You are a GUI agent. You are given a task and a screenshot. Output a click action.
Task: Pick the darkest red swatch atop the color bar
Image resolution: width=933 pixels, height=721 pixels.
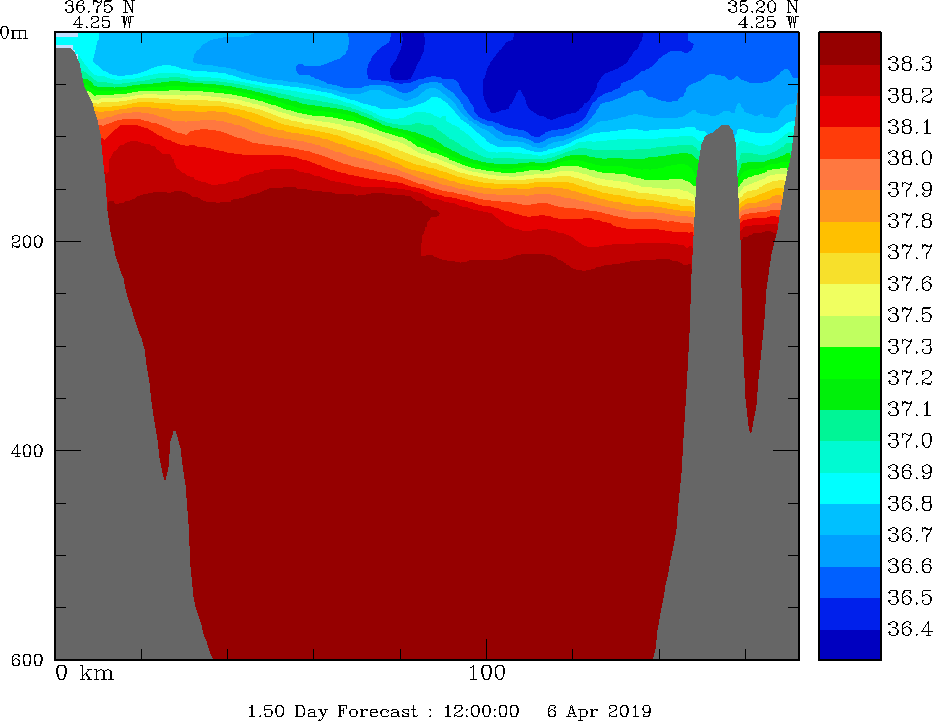tap(849, 48)
